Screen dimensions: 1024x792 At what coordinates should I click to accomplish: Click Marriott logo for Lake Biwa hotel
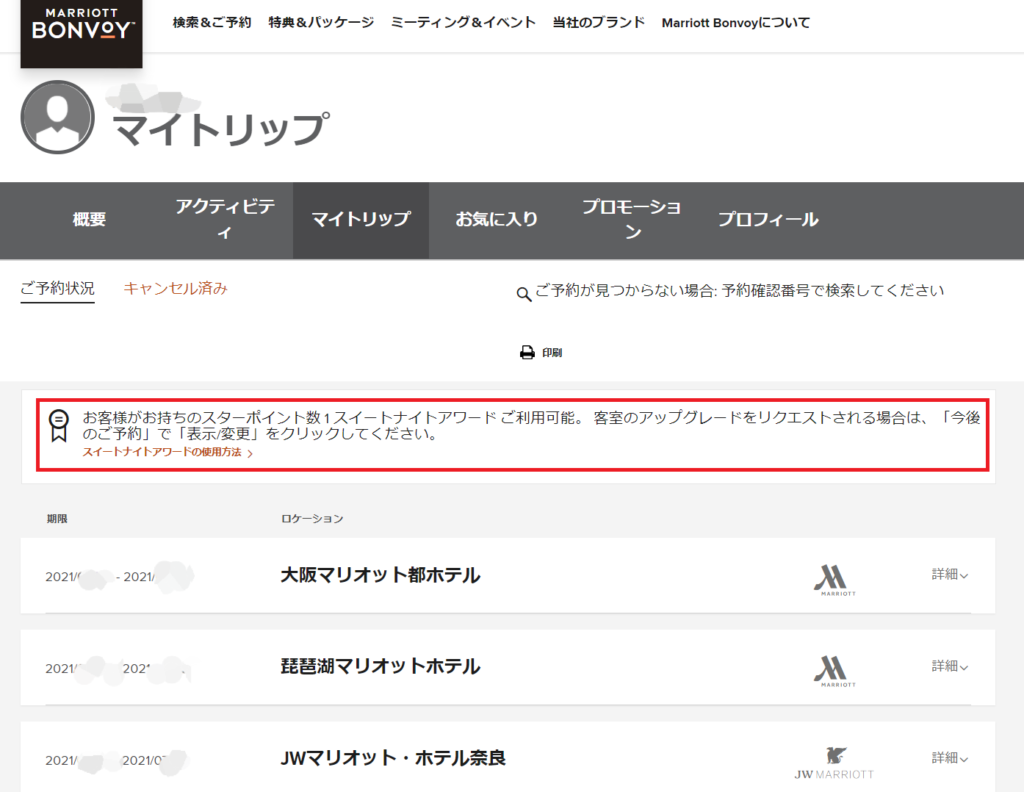(x=834, y=671)
